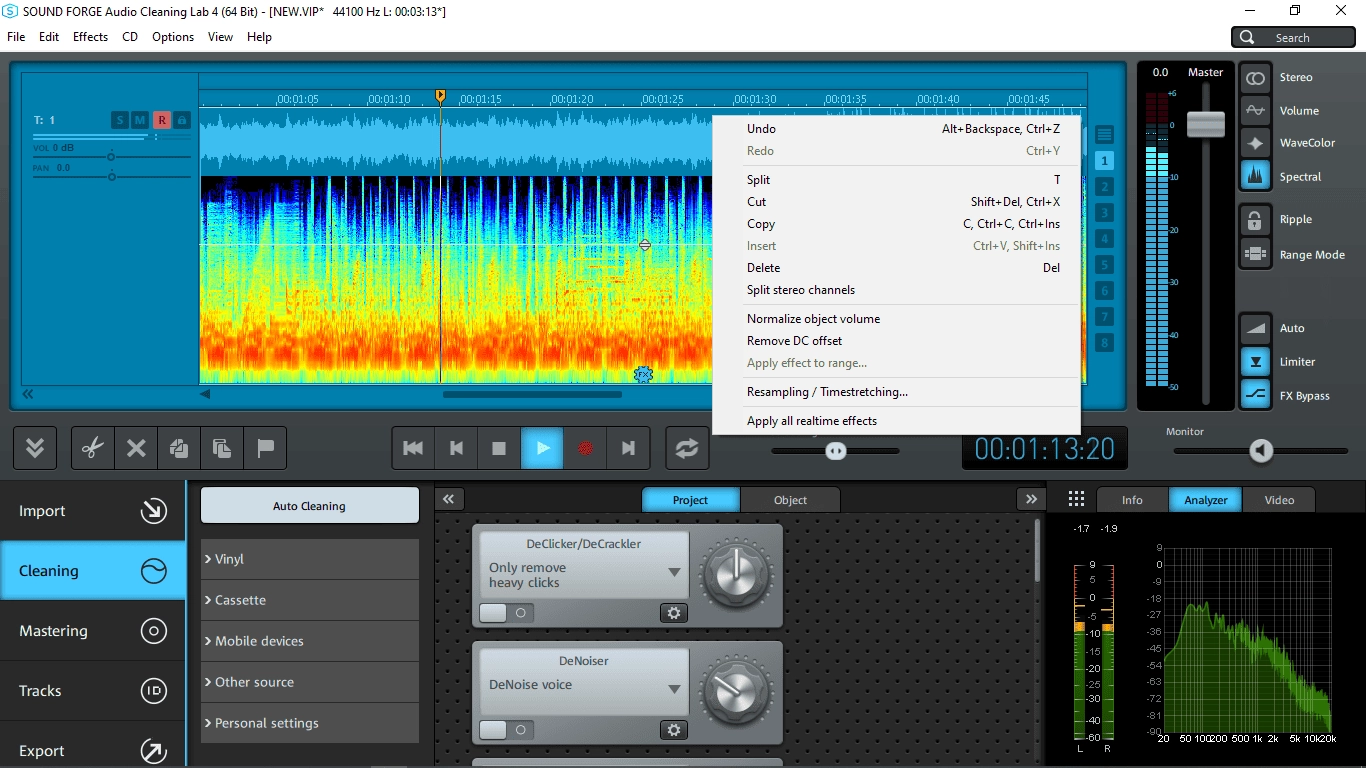This screenshot has width=1366, height=768.
Task: Select Normalize object volume
Action: tap(896, 319)
